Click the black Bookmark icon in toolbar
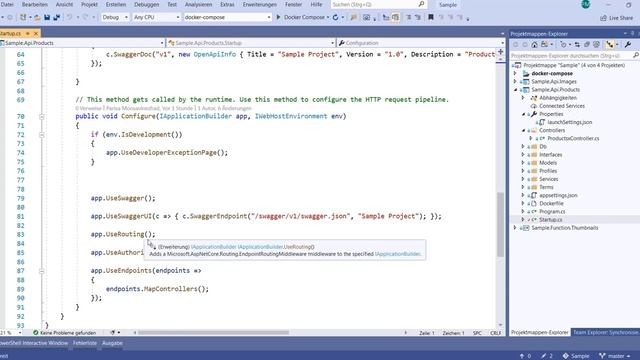Screen dimensions: 640x360 click(431, 18)
